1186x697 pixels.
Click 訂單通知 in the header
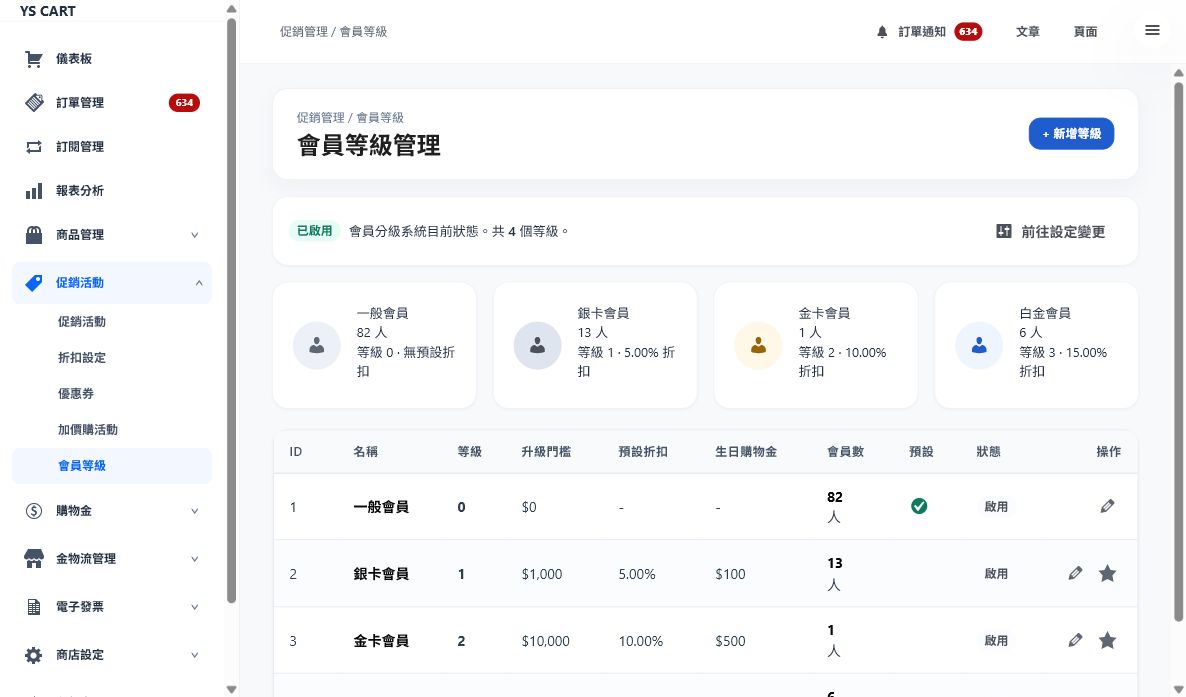(922, 32)
